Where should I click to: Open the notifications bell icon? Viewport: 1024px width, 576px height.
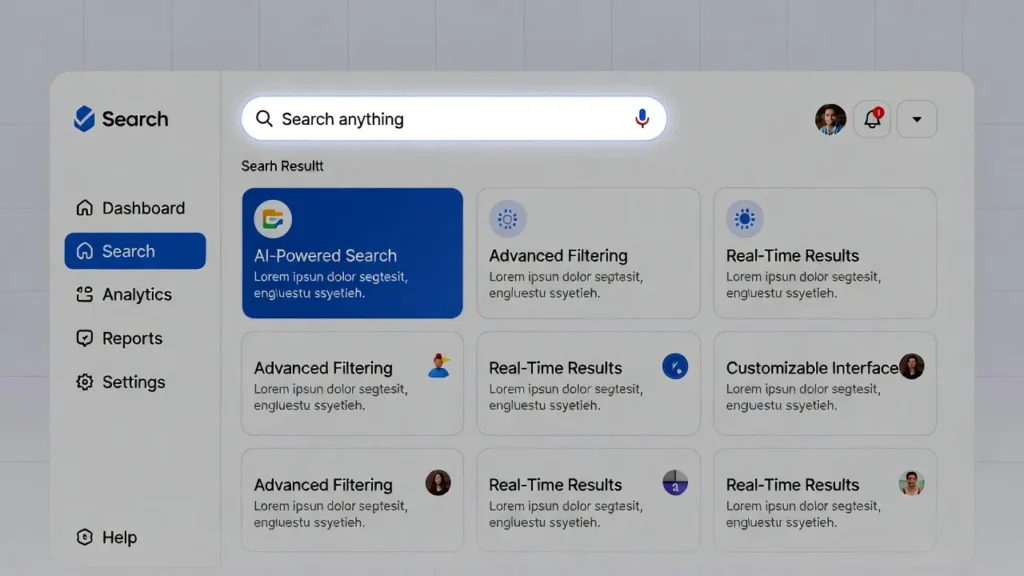point(873,120)
